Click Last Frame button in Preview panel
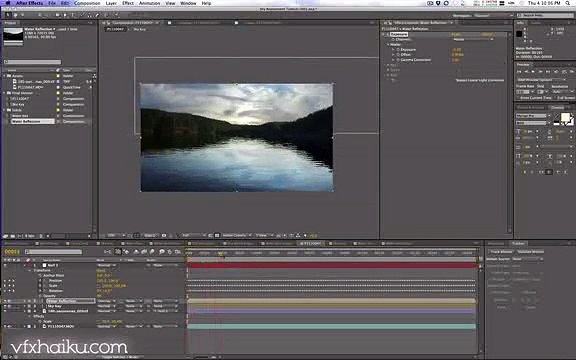Image resolution: width=576 pixels, height=360 pixels. tap(548, 72)
